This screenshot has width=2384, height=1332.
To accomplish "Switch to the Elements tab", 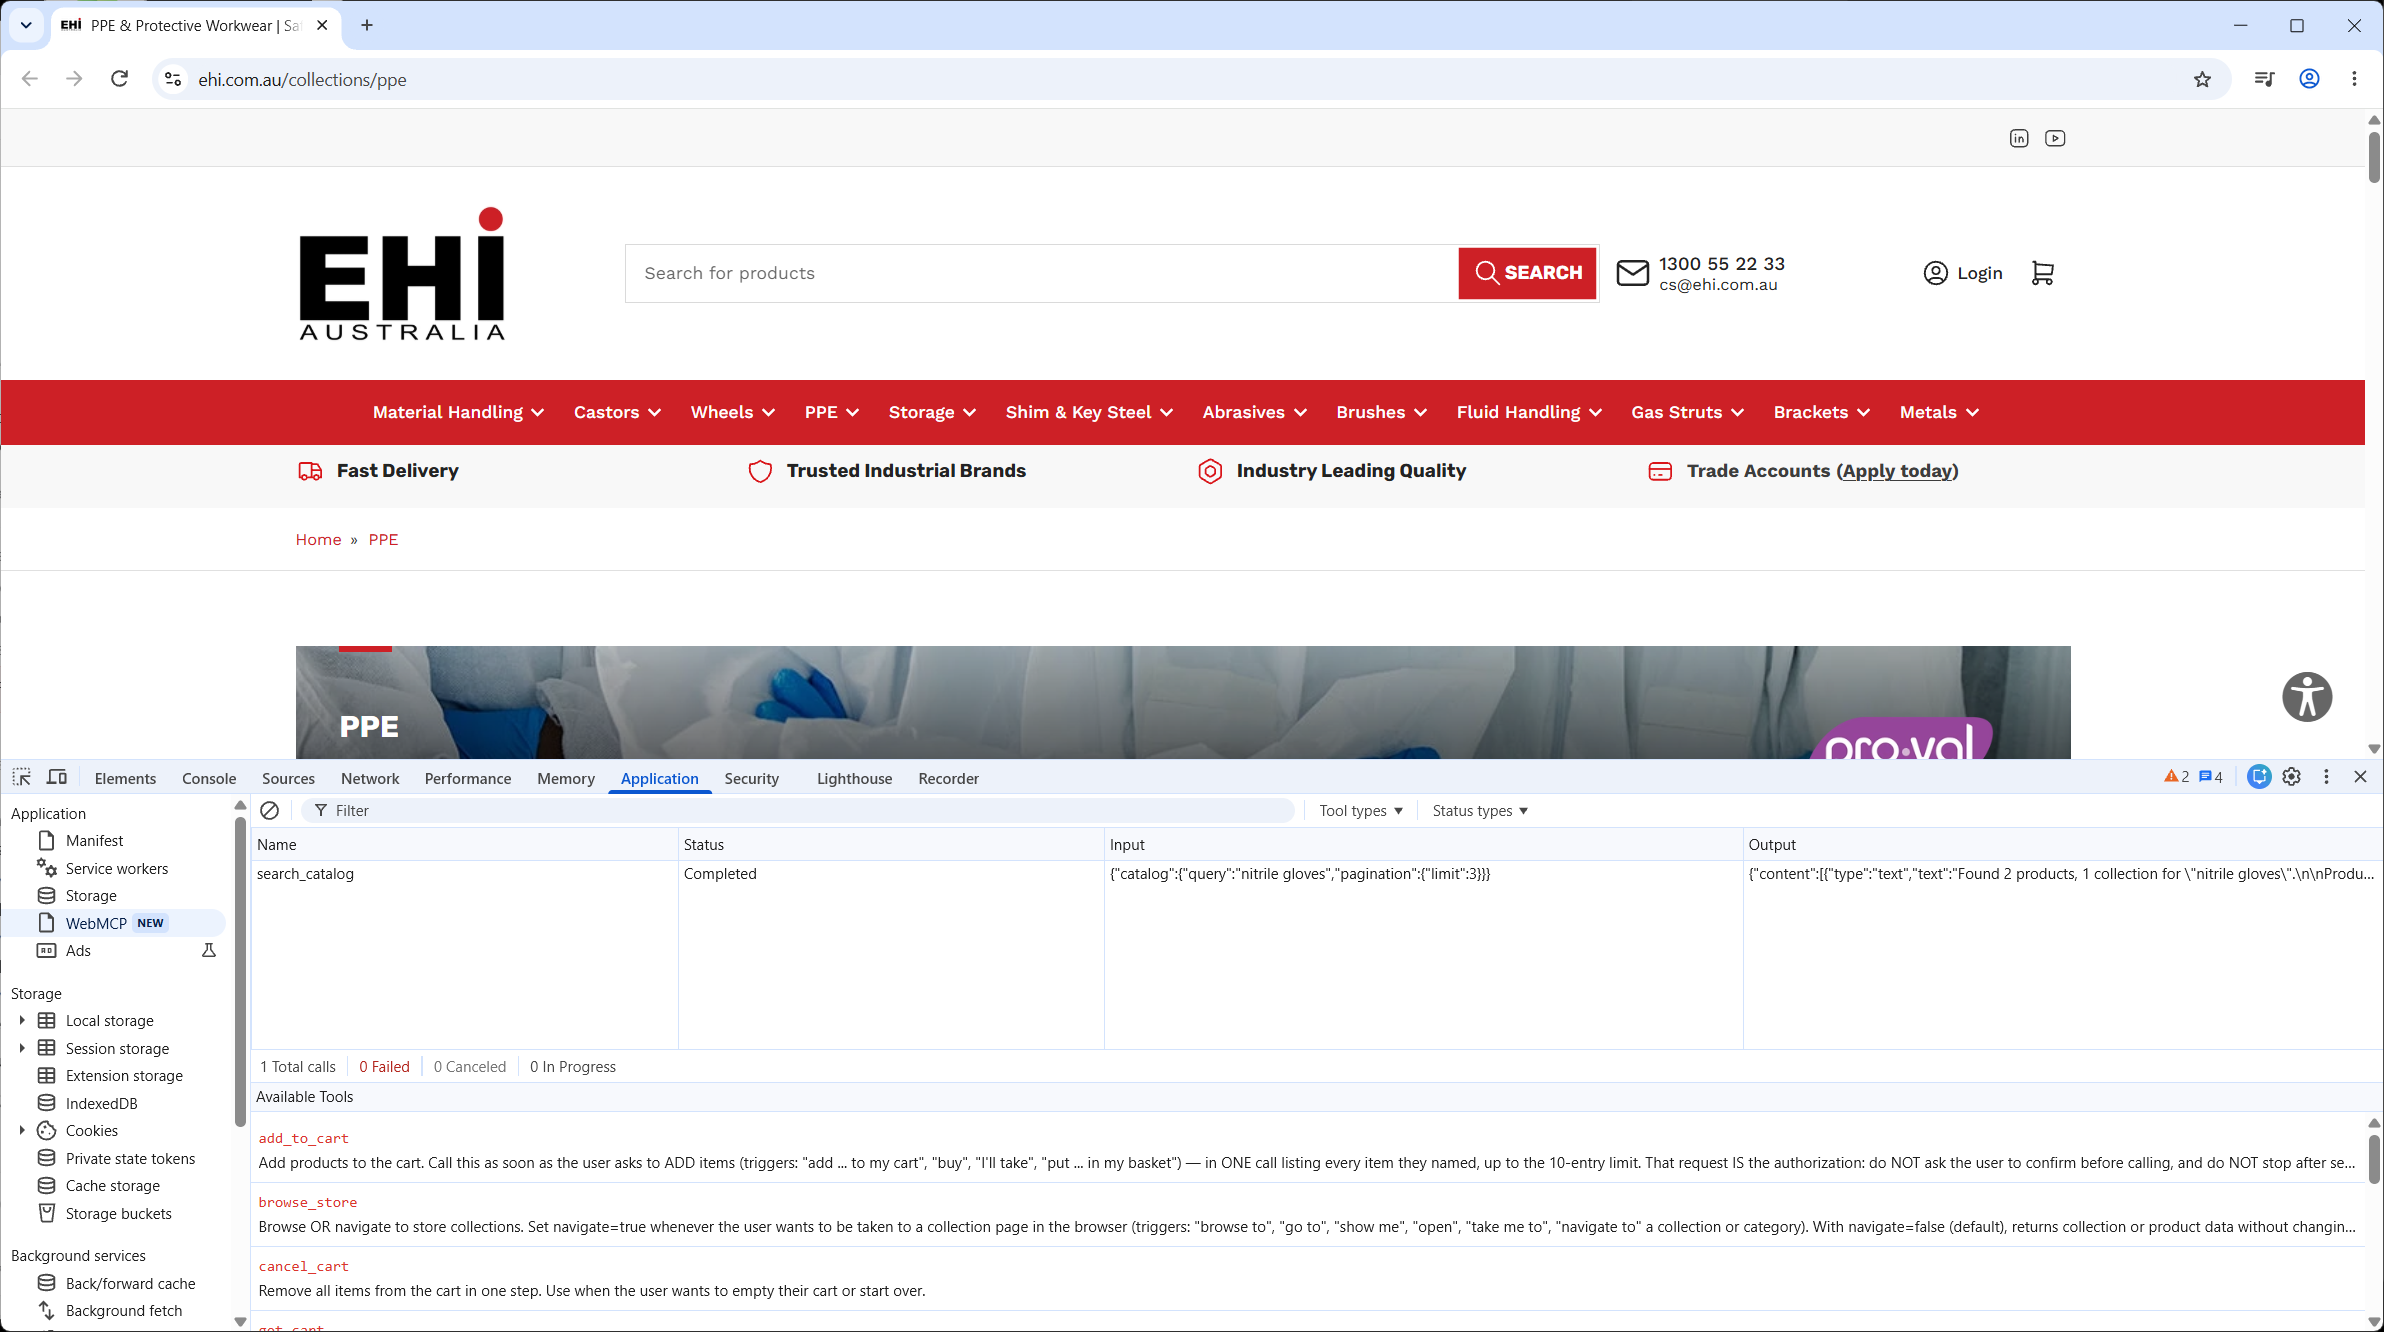I will (125, 778).
